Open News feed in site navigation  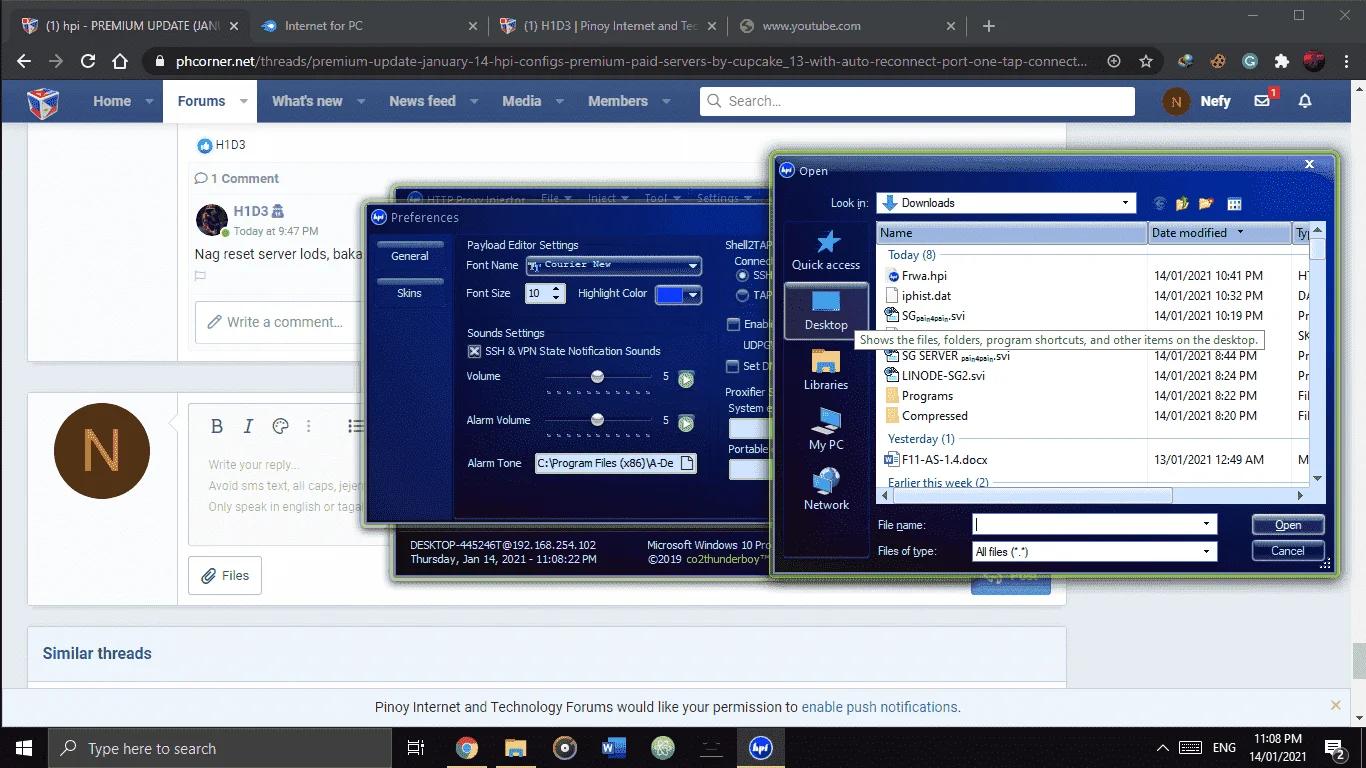pyautogui.click(x=422, y=101)
